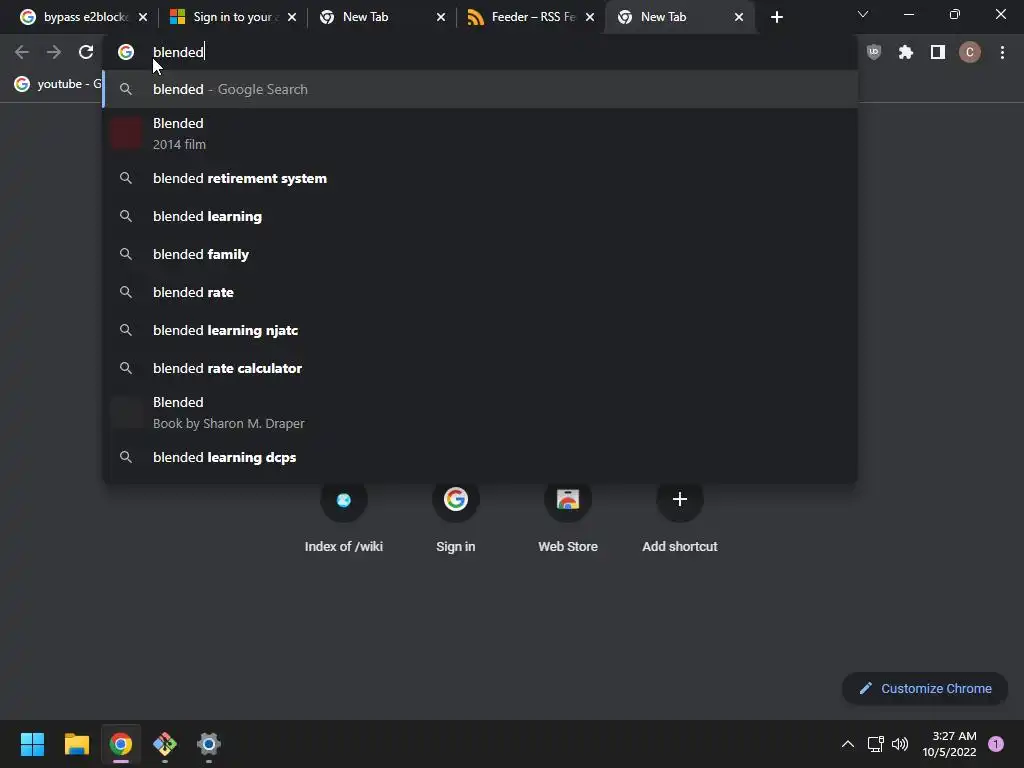Choose blended learning suggestion
The image size is (1024, 768).
480,216
